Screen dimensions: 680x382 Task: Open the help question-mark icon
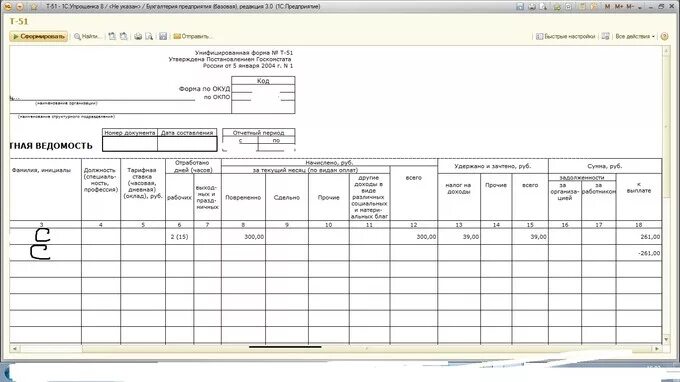point(664,36)
